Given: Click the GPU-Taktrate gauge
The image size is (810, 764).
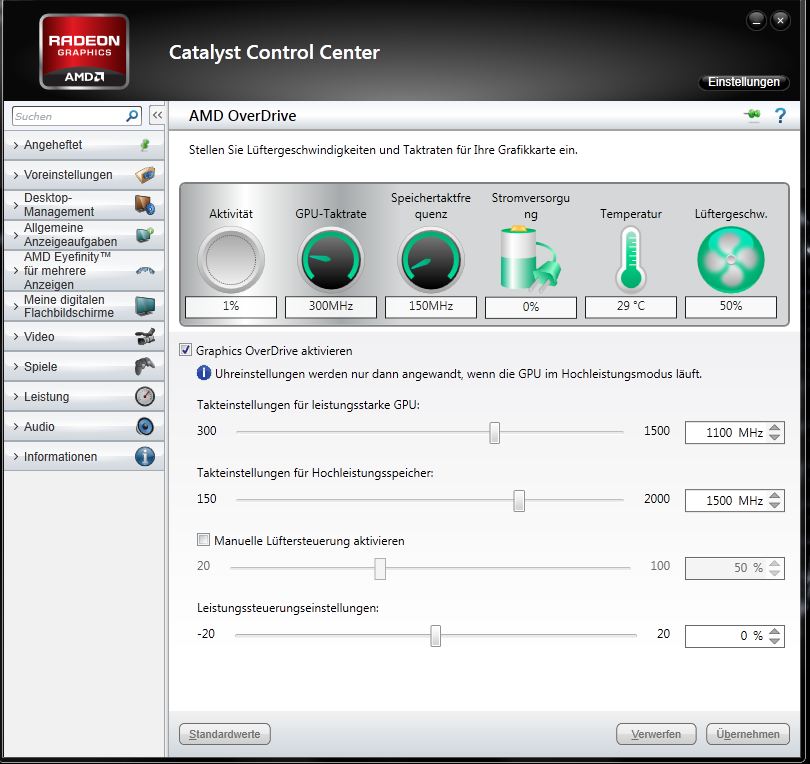Looking at the screenshot, I should click(x=331, y=260).
